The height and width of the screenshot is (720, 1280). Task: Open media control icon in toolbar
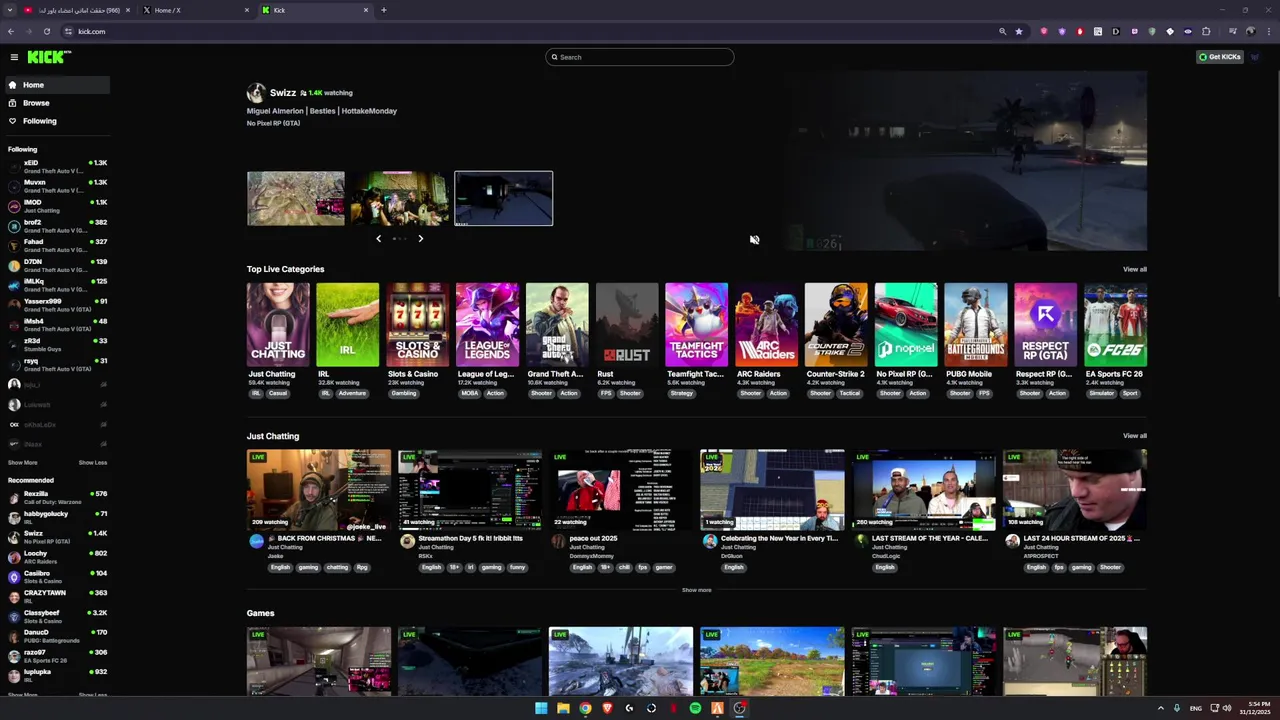point(1233,31)
